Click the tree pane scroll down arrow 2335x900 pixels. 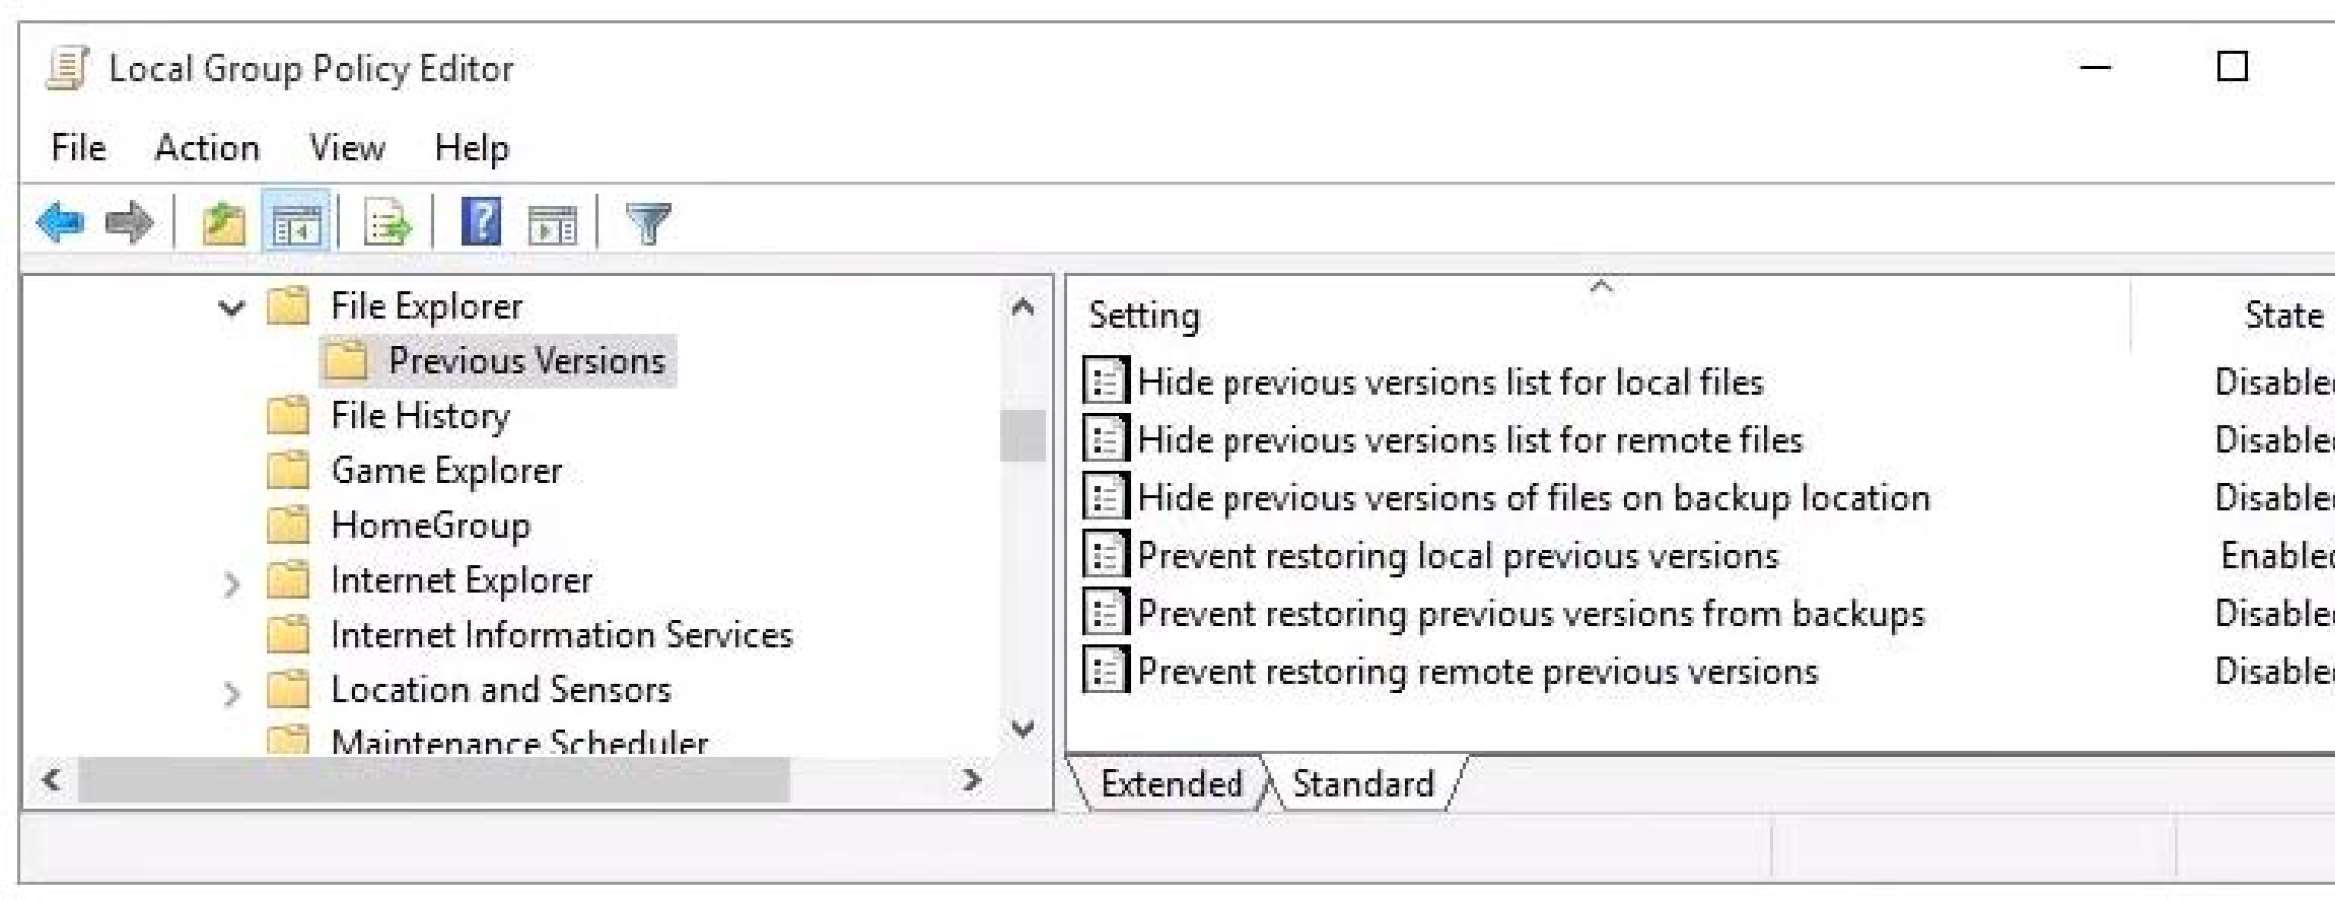tap(1022, 729)
